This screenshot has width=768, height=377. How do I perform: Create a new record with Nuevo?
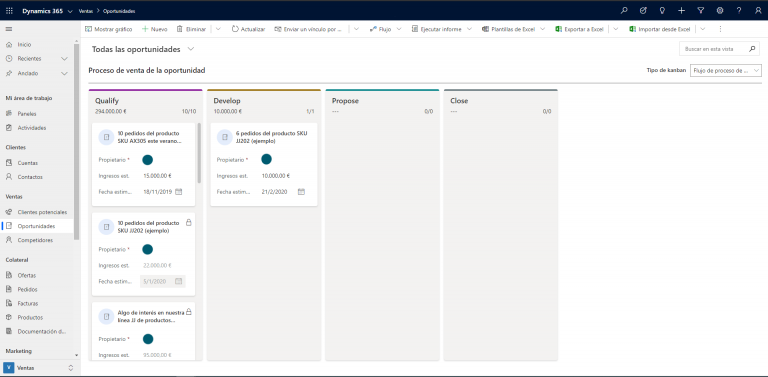[155, 29]
